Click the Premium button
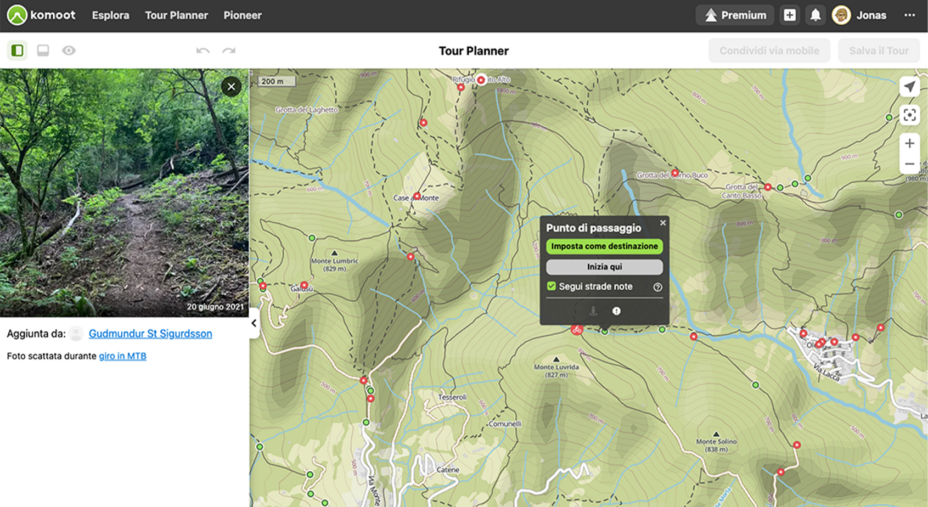Viewport: 928px width, 507px height. [735, 15]
